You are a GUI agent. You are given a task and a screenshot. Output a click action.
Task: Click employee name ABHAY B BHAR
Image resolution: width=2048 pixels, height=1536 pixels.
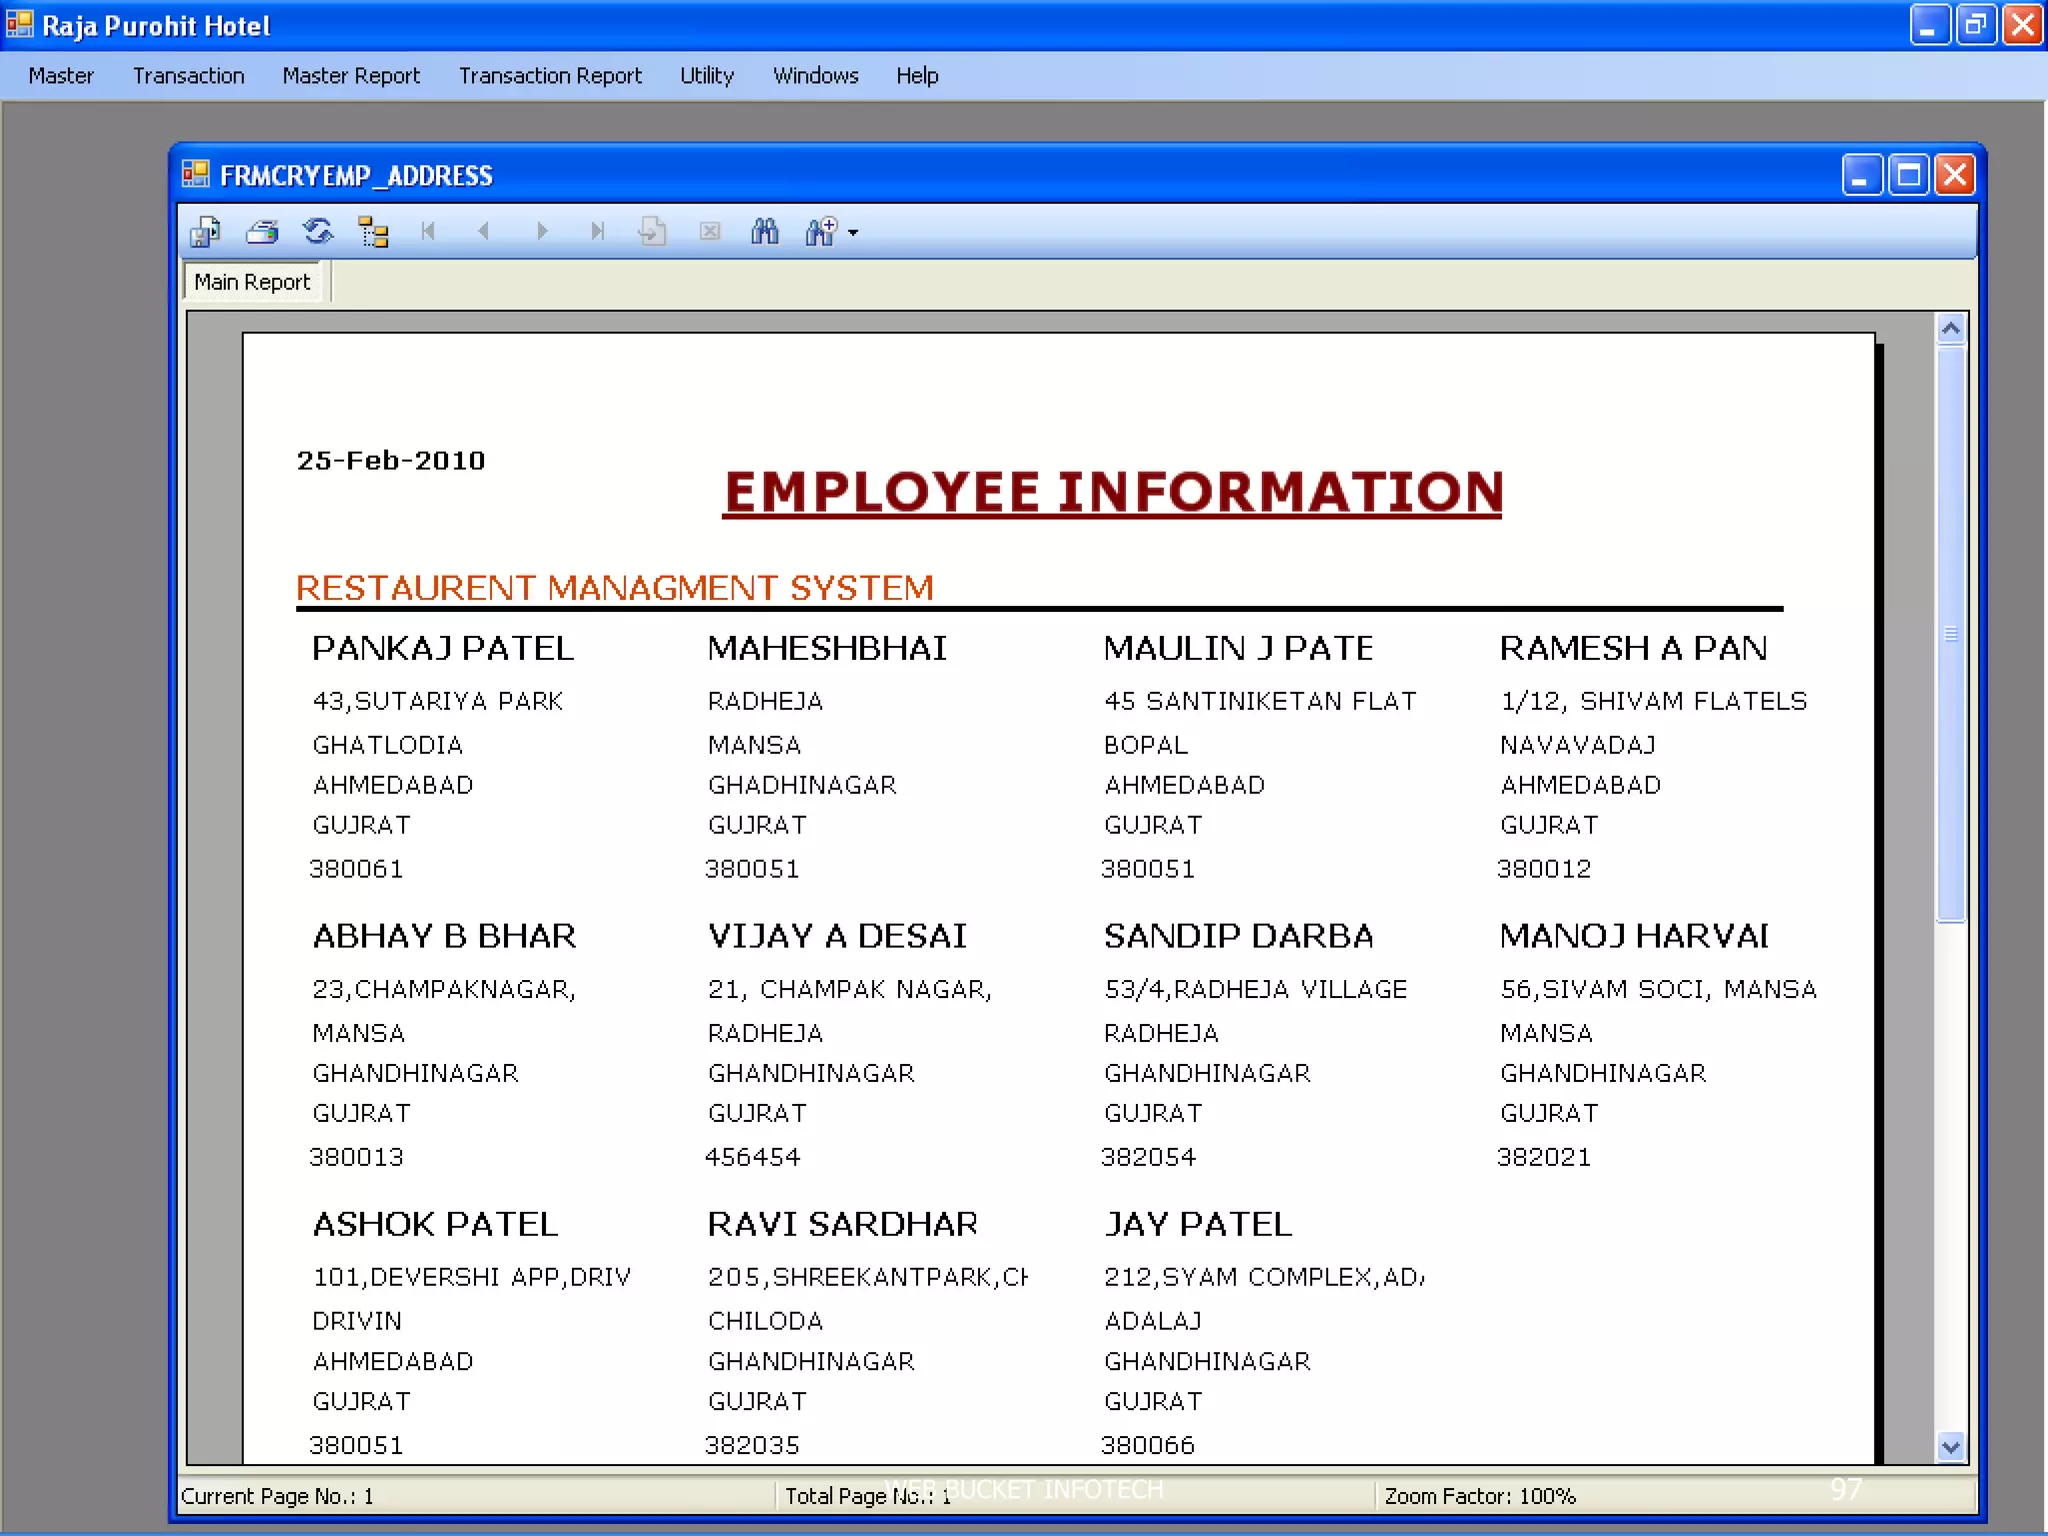(x=444, y=936)
